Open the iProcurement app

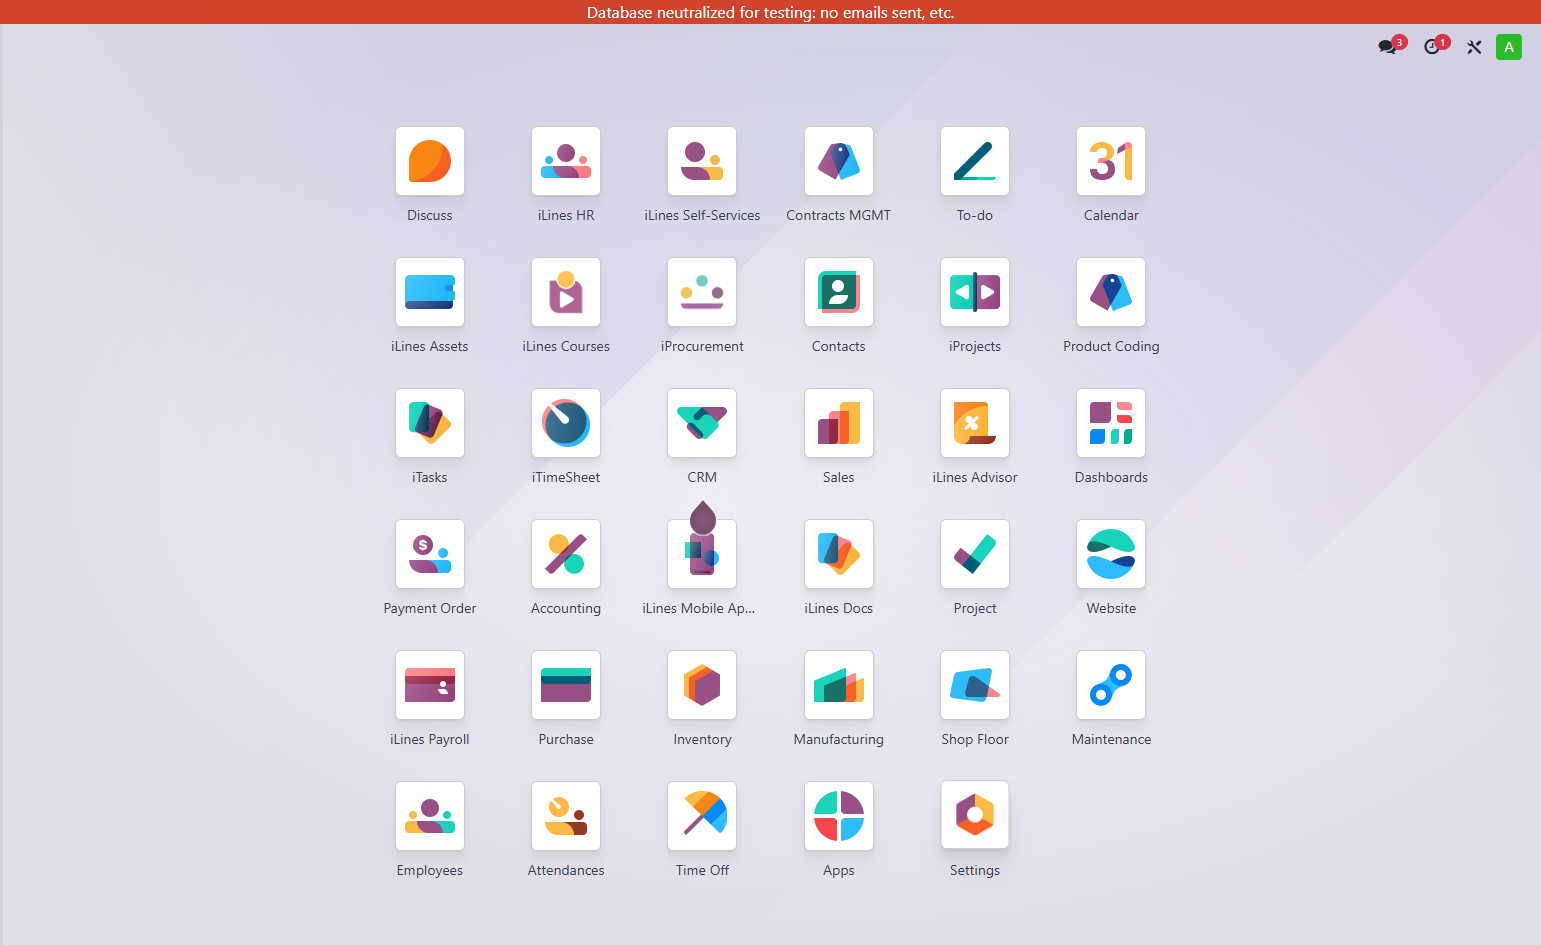[x=702, y=292]
